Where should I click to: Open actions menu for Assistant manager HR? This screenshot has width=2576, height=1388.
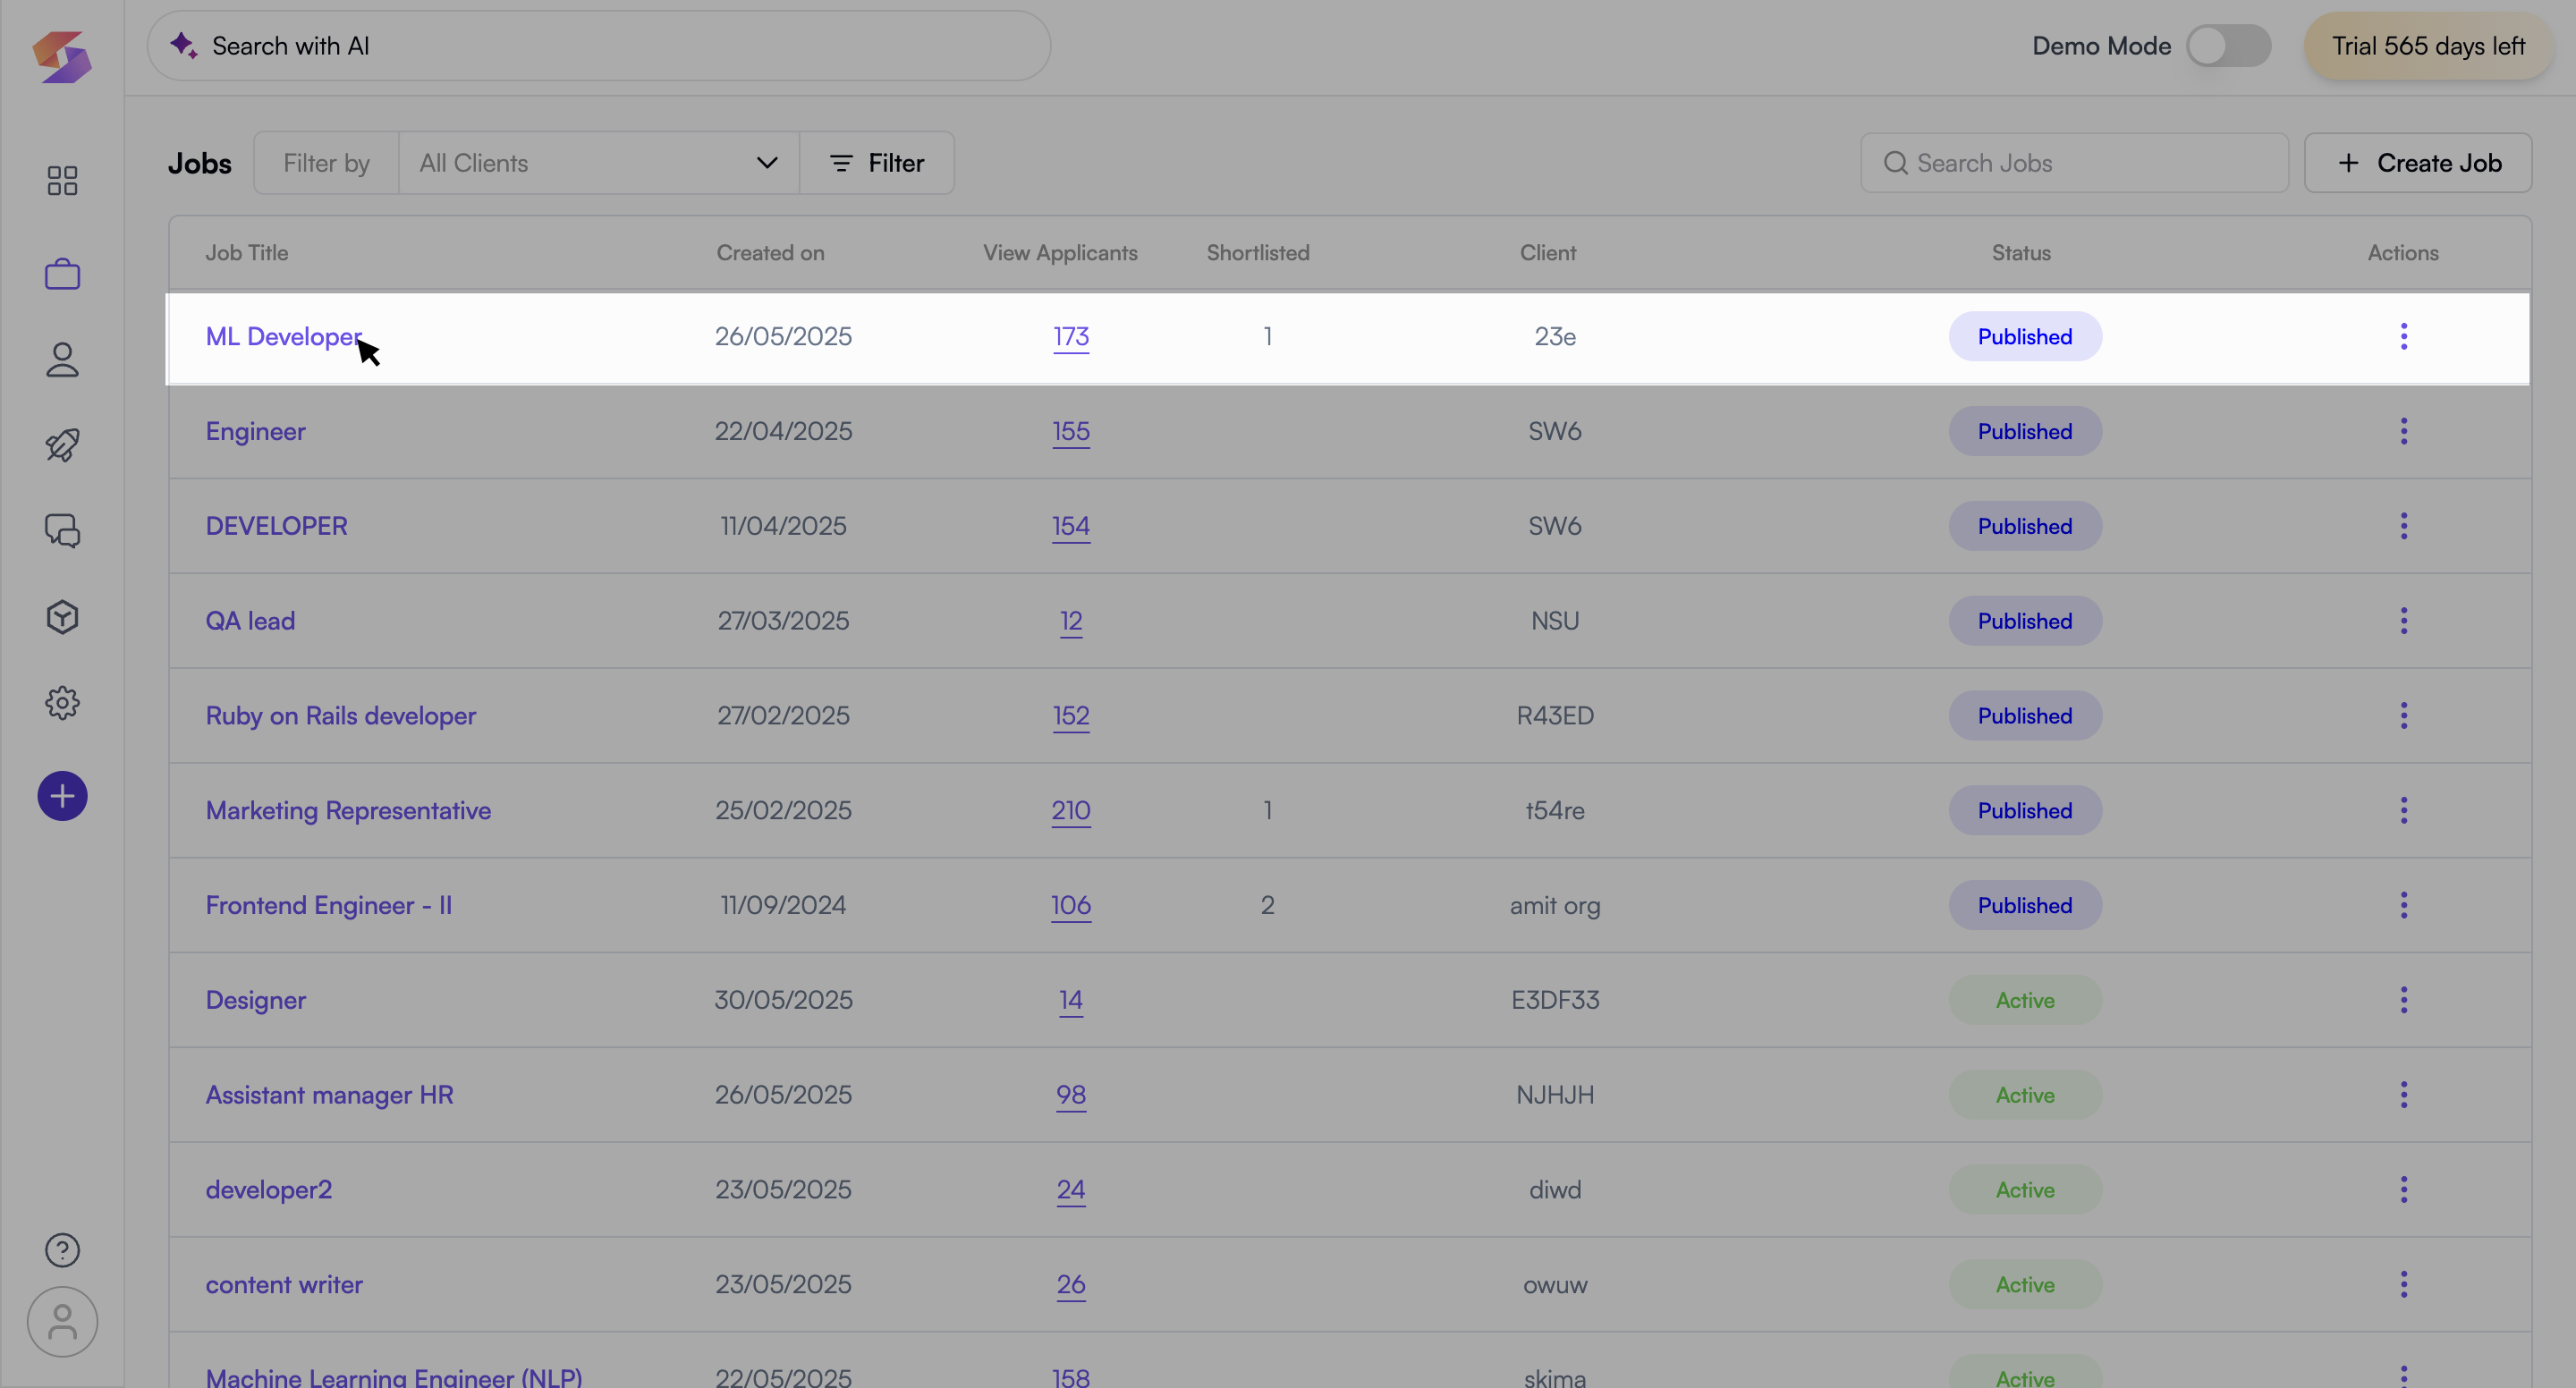tap(2403, 1095)
